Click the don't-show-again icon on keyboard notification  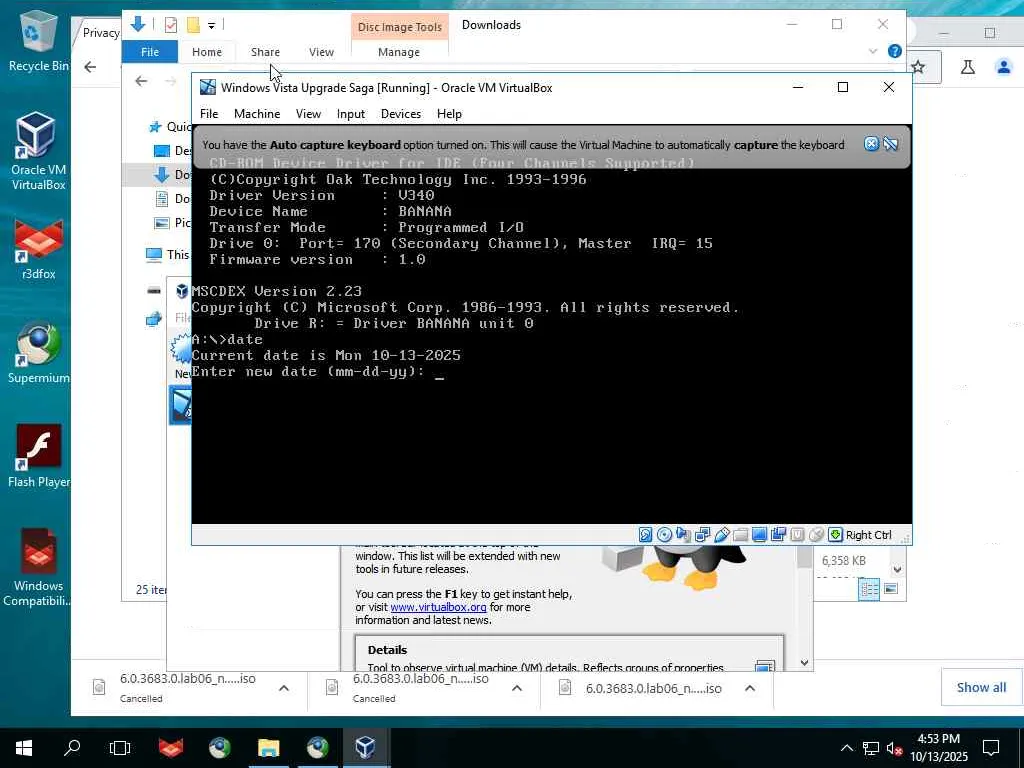click(890, 144)
